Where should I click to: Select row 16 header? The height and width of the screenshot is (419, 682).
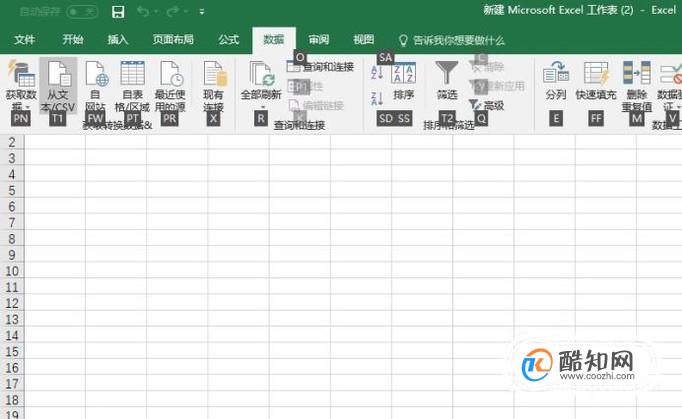tap(12, 368)
